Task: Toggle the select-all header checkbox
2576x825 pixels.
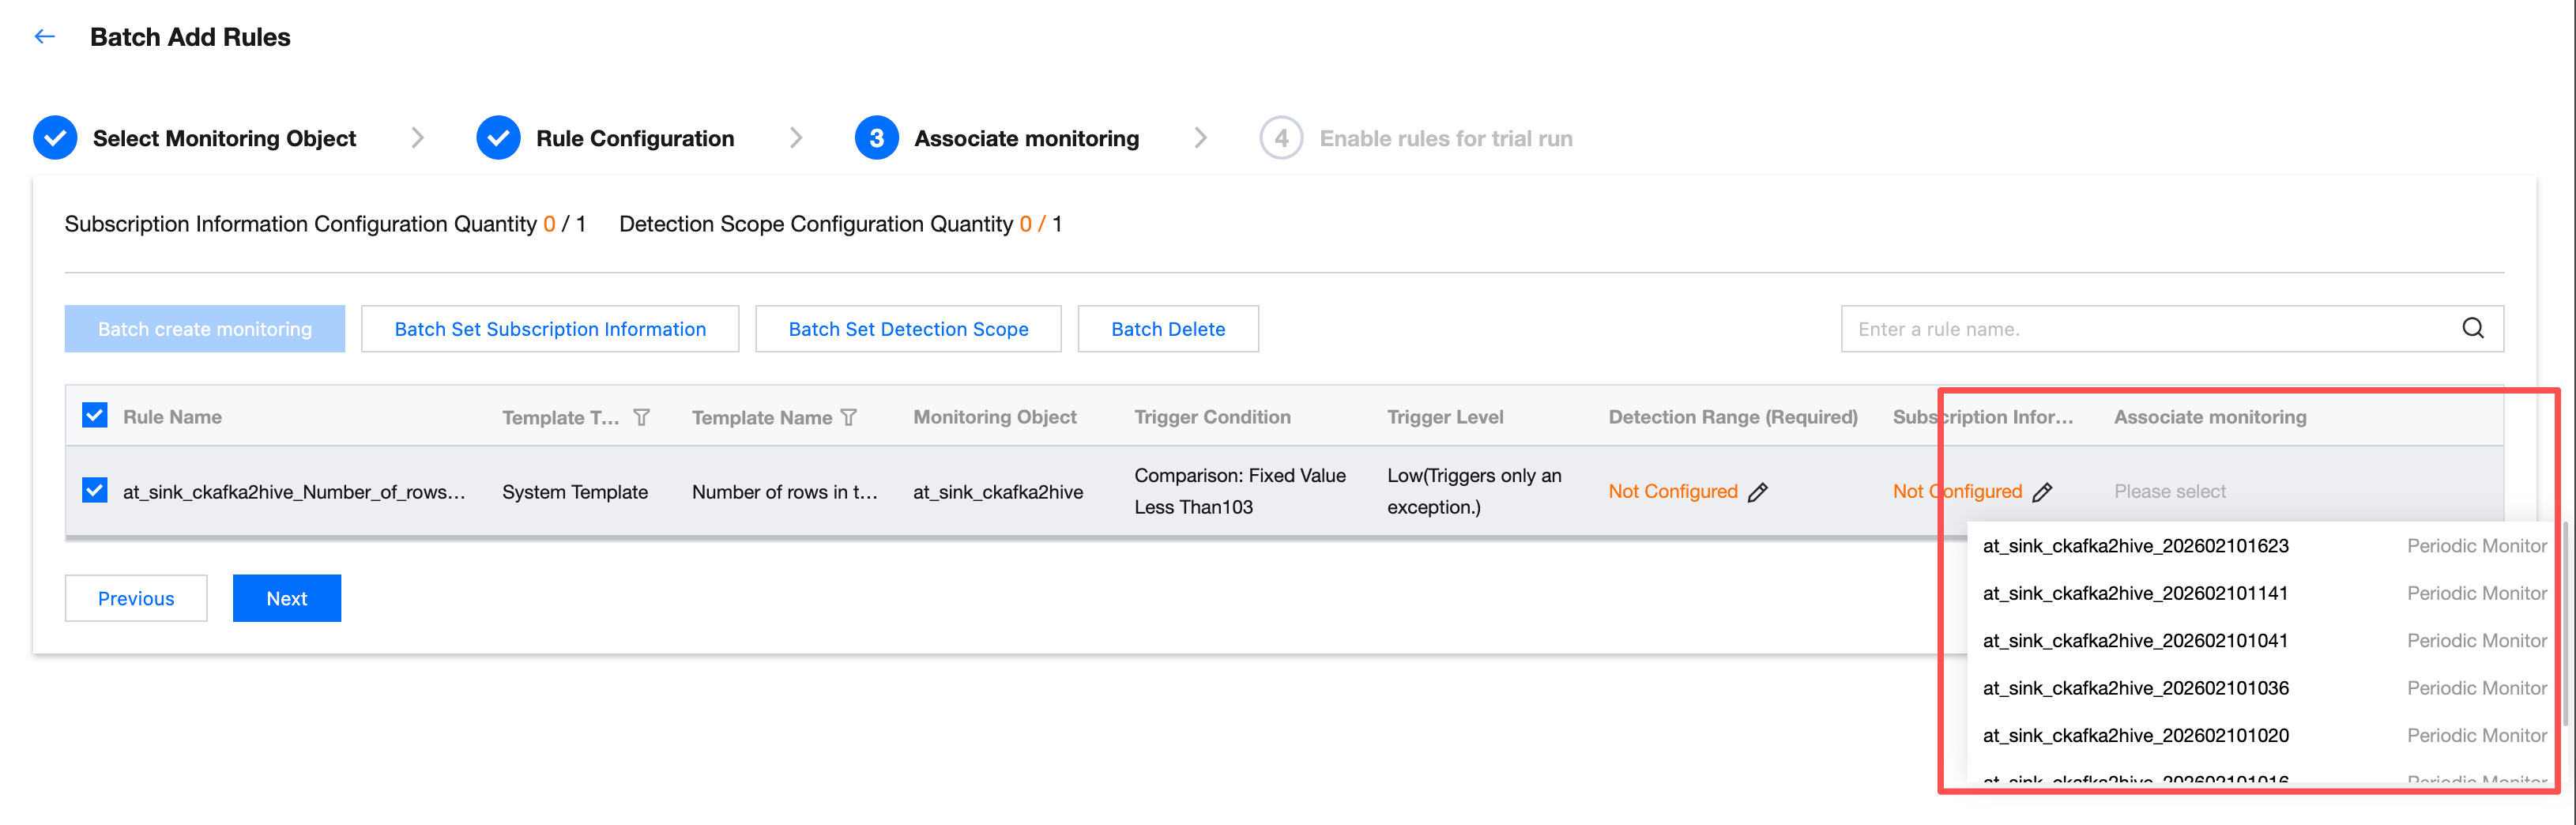Action: tap(95, 415)
